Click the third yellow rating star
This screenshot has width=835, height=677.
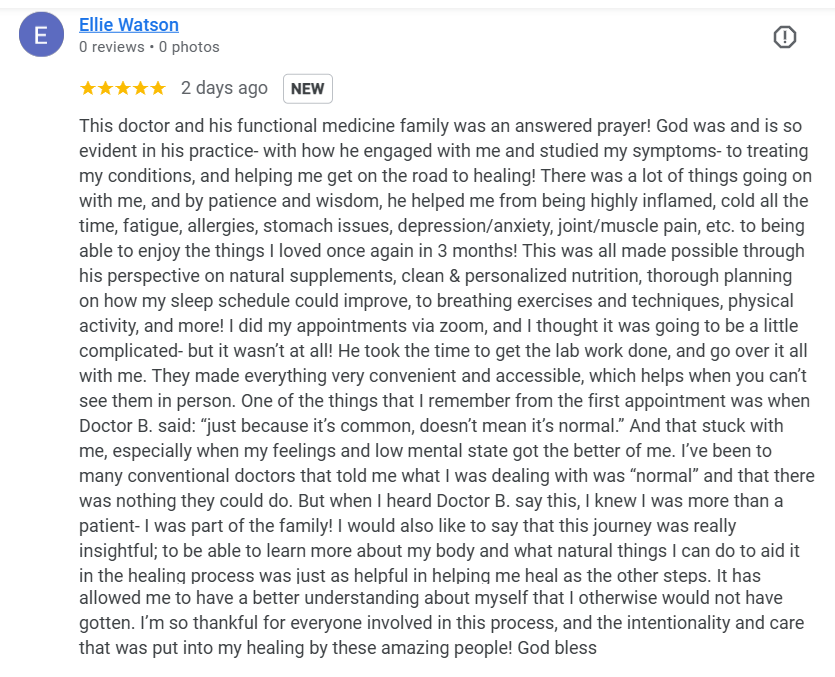point(123,88)
